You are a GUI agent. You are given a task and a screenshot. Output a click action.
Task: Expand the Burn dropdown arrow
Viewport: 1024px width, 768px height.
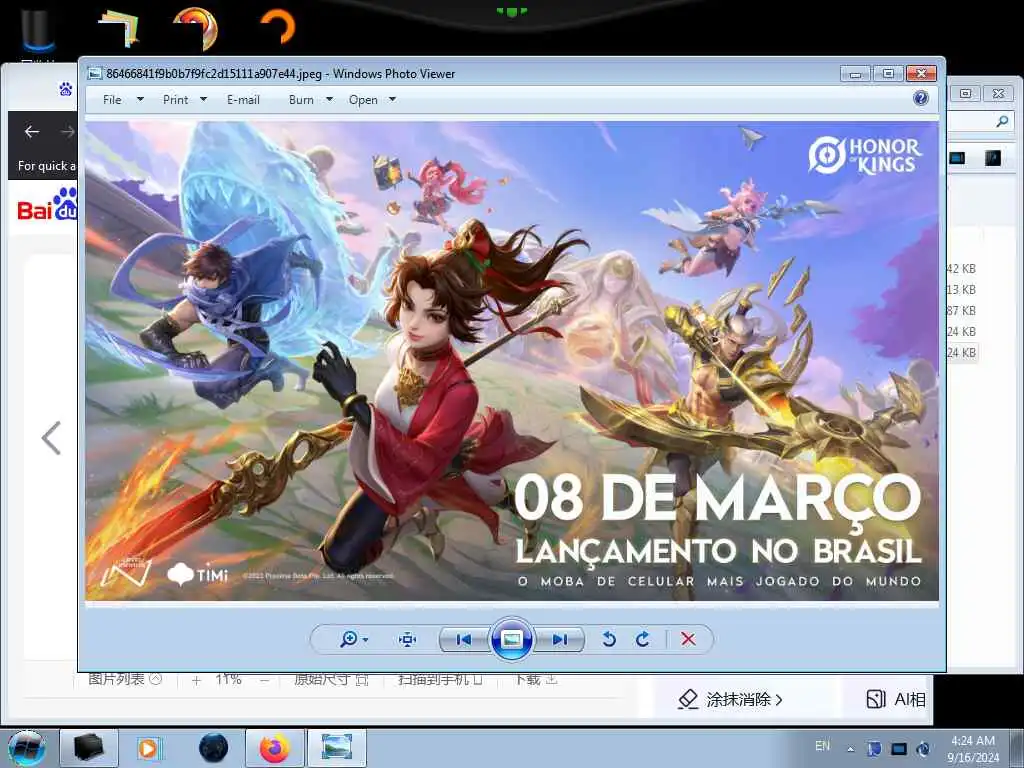point(329,99)
